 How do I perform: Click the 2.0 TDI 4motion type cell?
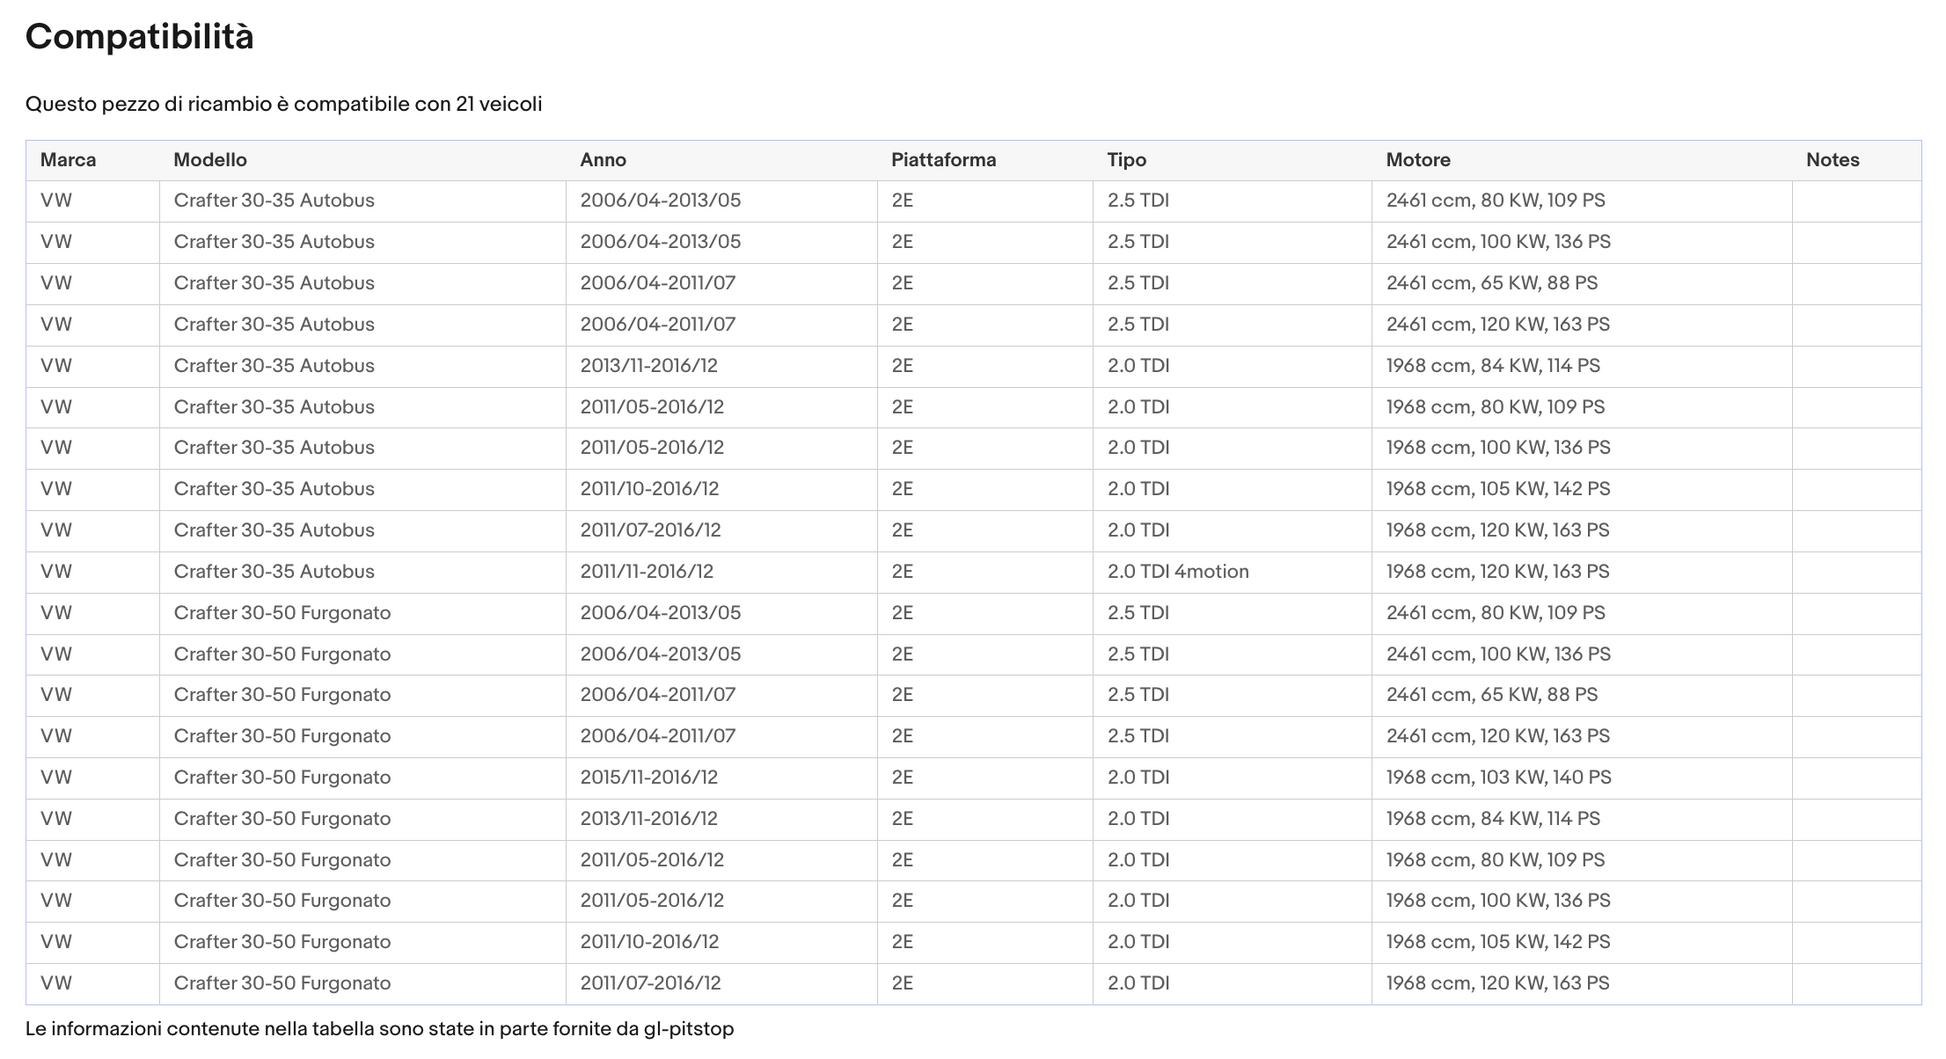tap(1178, 572)
